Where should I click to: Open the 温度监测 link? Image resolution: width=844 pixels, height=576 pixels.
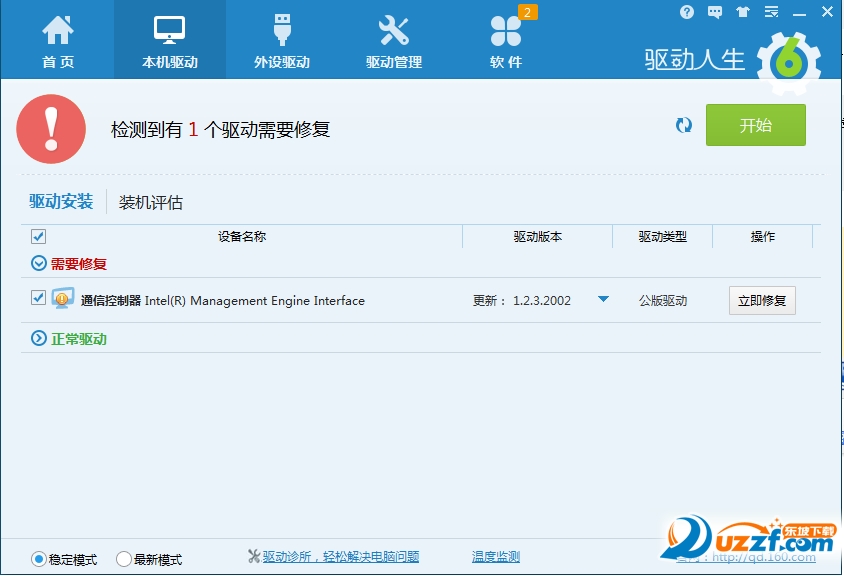pyautogui.click(x=496, y=557)
